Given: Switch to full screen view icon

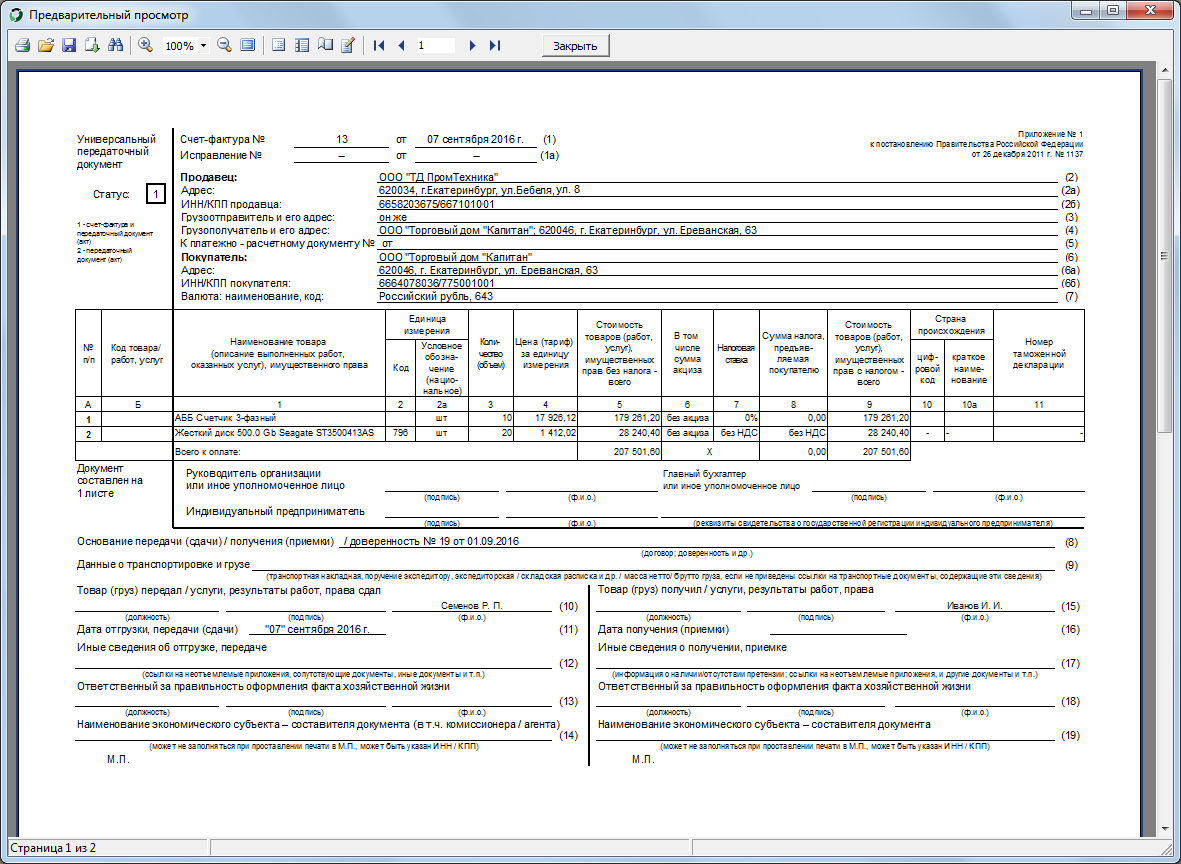Looking at the screenshot, I should pos(247,45).
